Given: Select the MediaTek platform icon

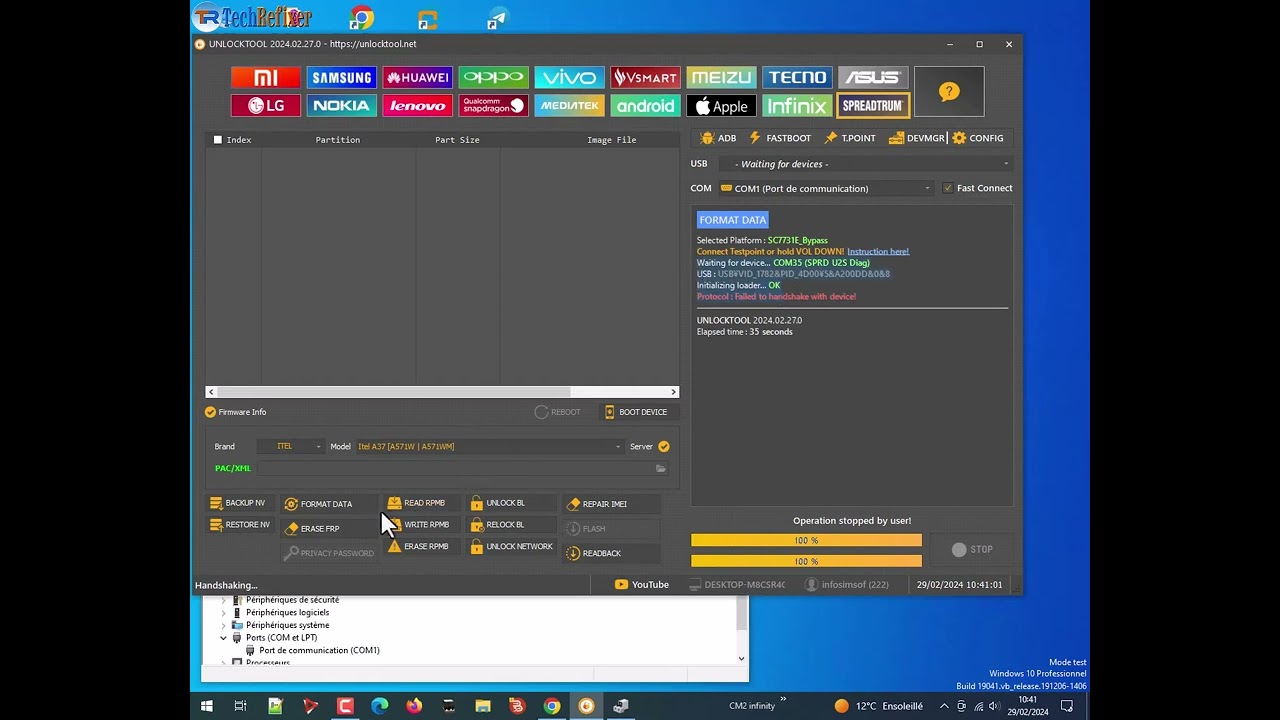Looking at the screenshot, I should [569, 106].
